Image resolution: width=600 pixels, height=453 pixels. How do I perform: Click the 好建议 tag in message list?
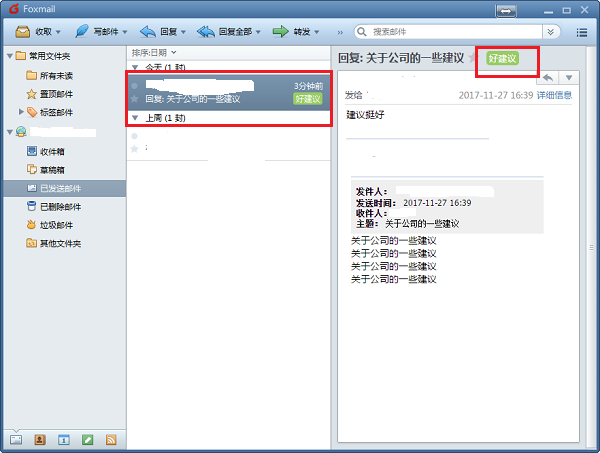tap(308, 99)
